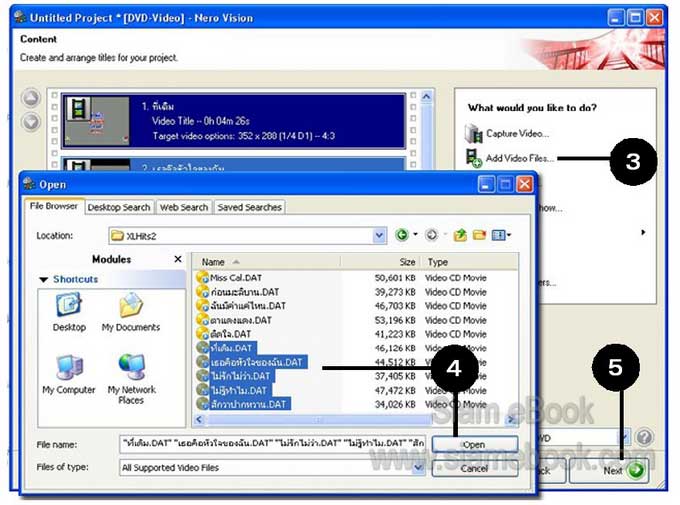
Task: Select the file ไม่รู้ทำไม.DAT
Action: pyautogui.click(x=239, y=390)
